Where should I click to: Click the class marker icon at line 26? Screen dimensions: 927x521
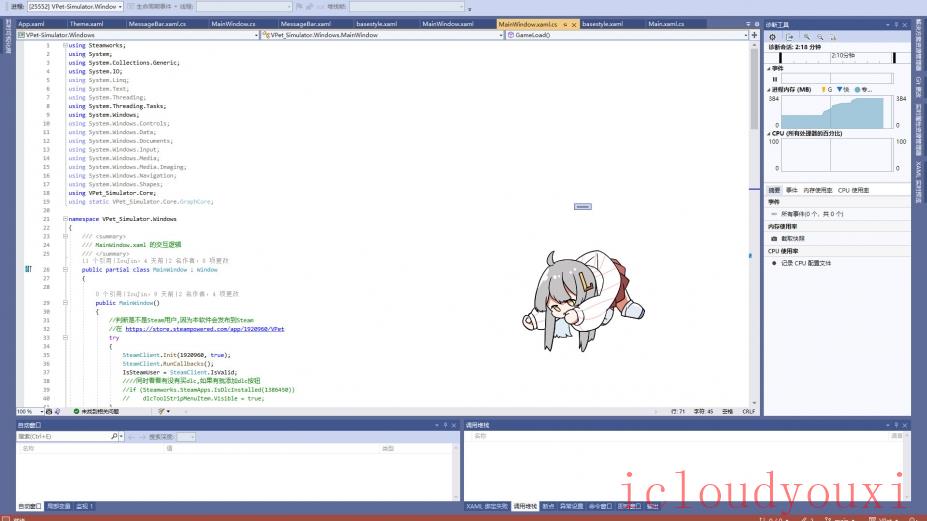(28, 269)
